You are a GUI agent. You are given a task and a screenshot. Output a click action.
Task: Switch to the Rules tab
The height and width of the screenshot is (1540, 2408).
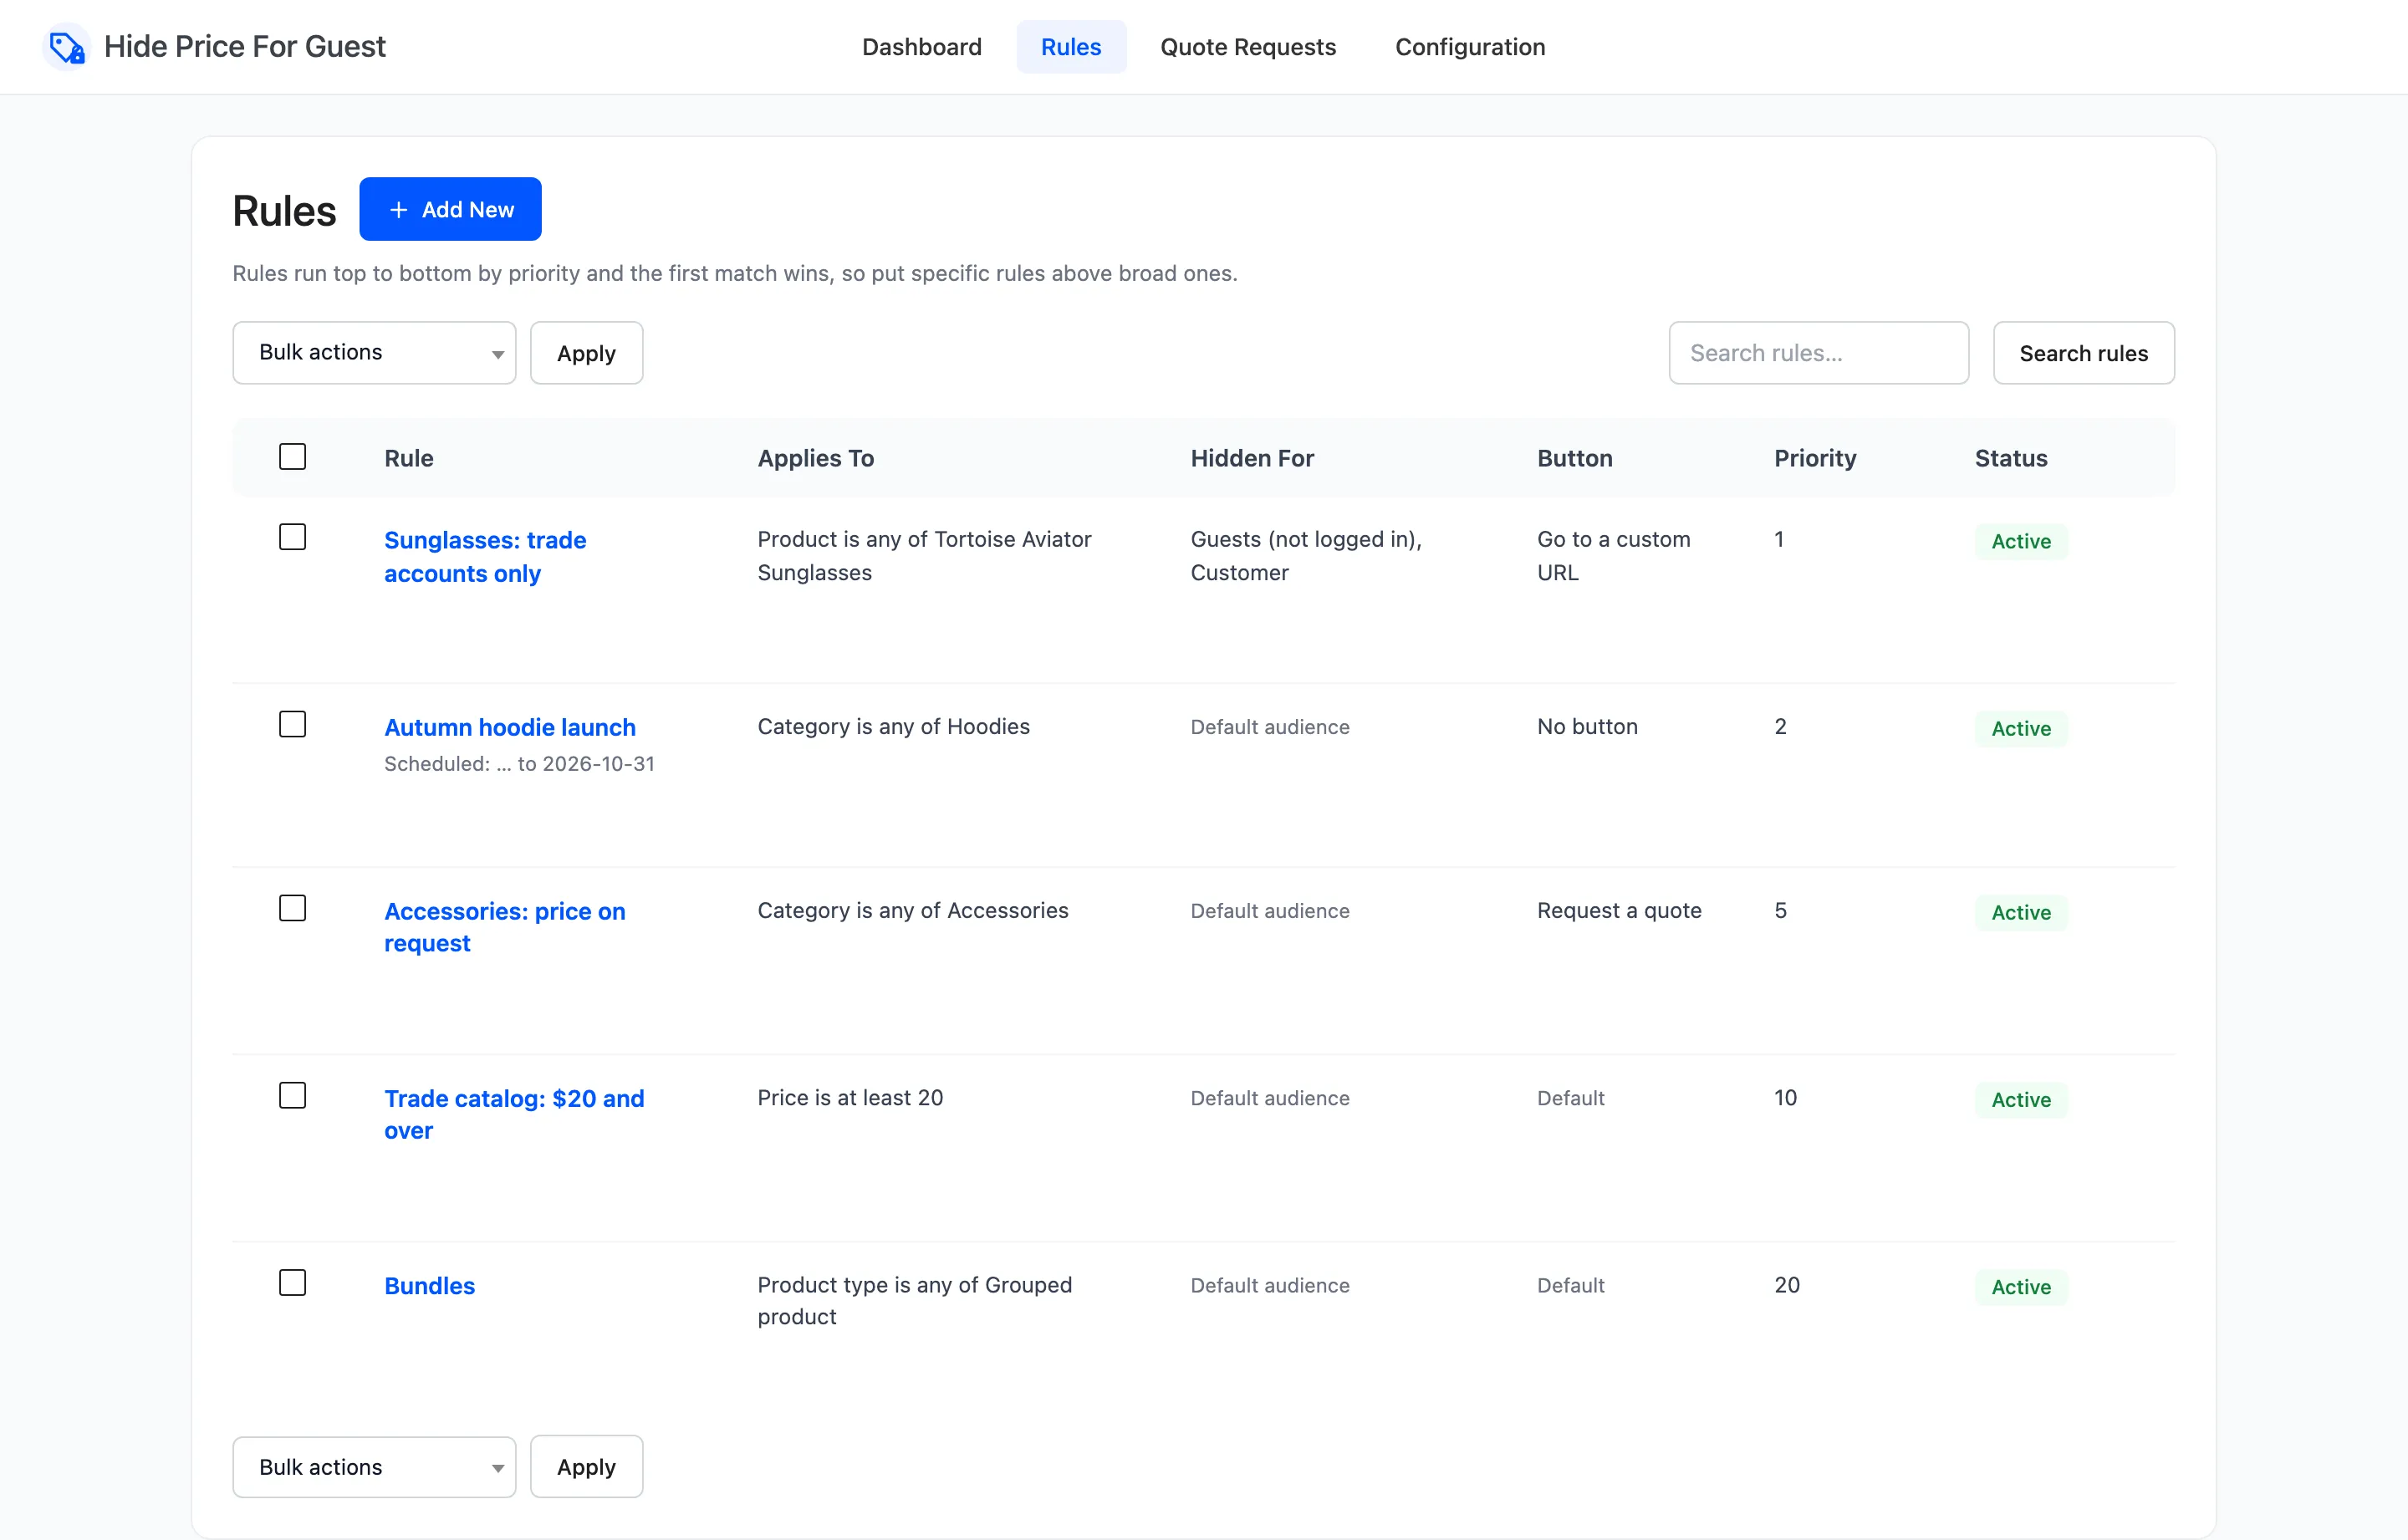tap(1071, 47)
